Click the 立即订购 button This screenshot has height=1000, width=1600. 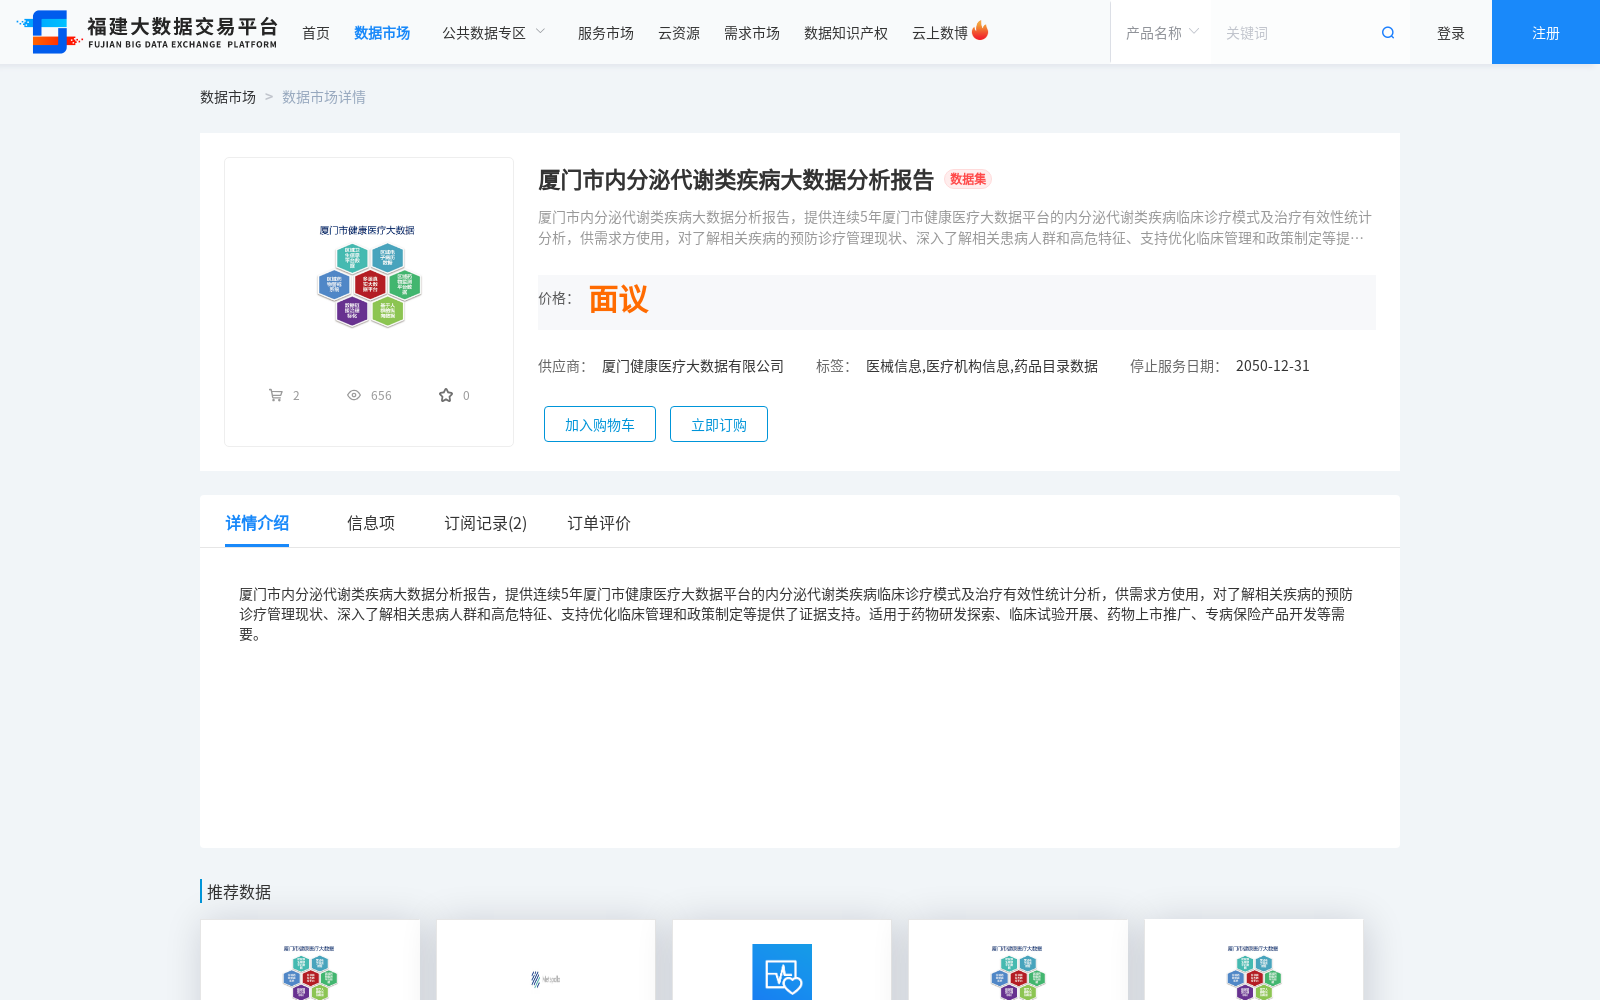719,424
